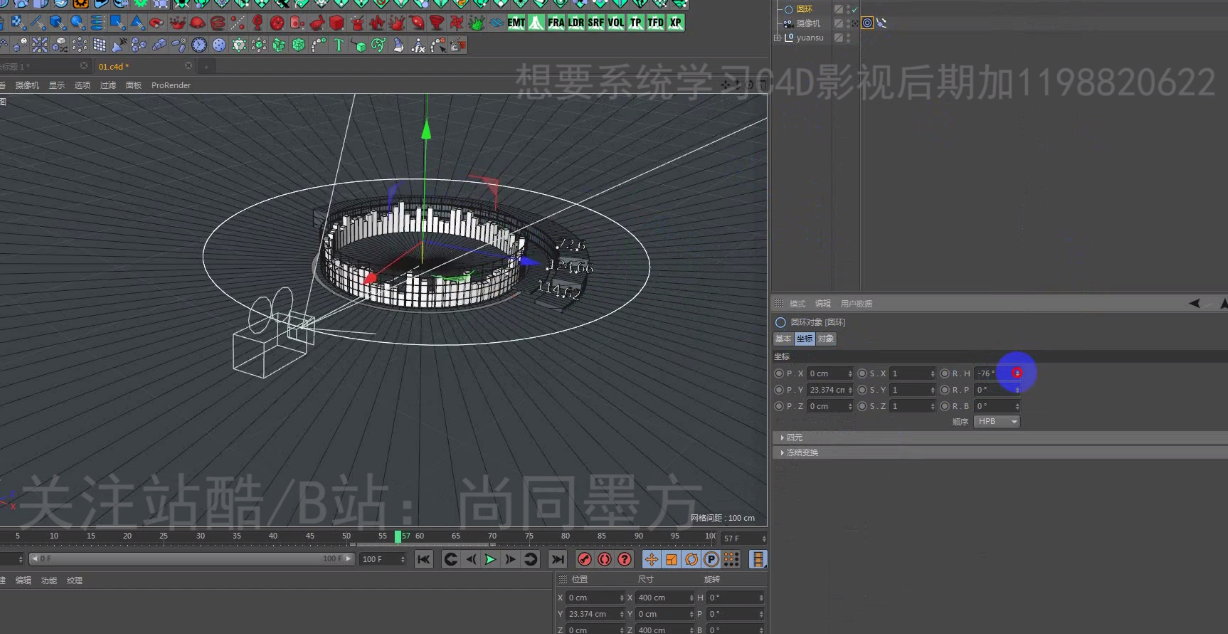Select the 01.c4d document tab
Viewport: 1228px width, 634px height.
(113, 66)
